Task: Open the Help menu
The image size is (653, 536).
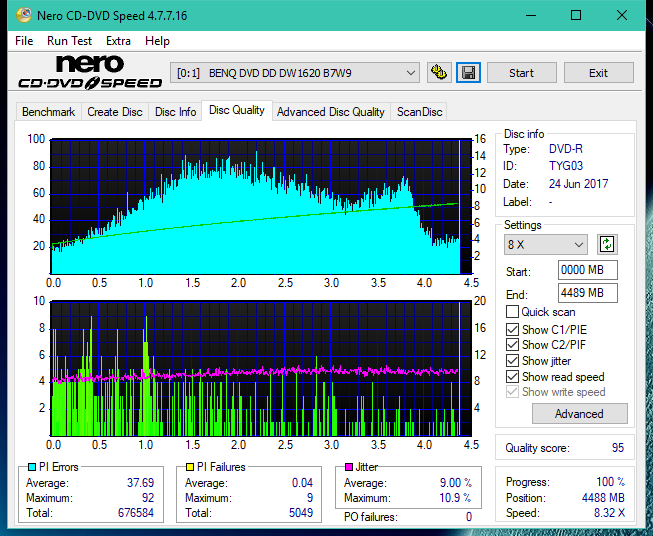Action: tap(157, 41)
